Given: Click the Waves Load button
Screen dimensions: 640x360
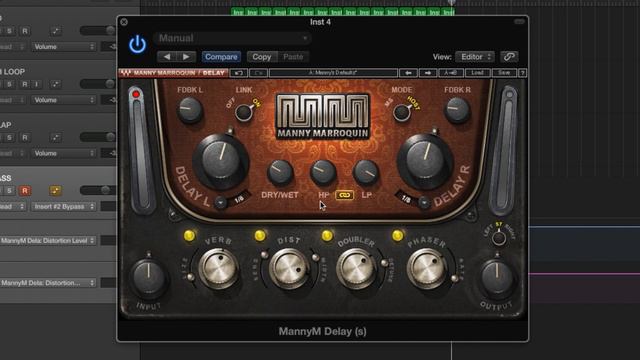Looking at the screenshot, I should point(478,73).
